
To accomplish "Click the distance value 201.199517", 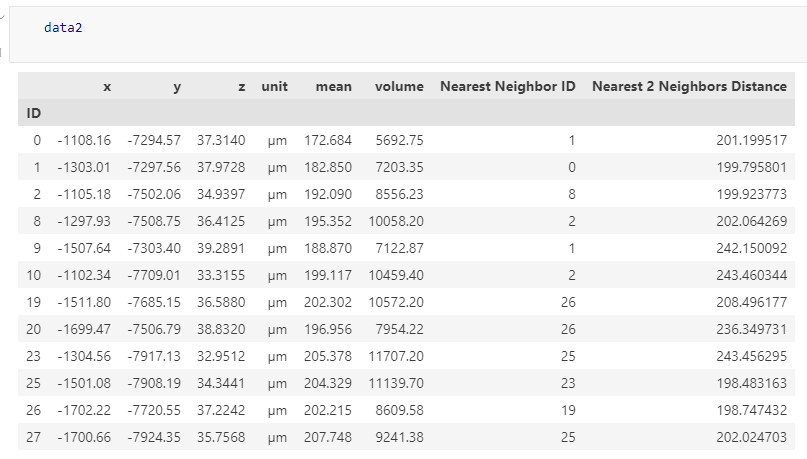I will click(751, 140).
